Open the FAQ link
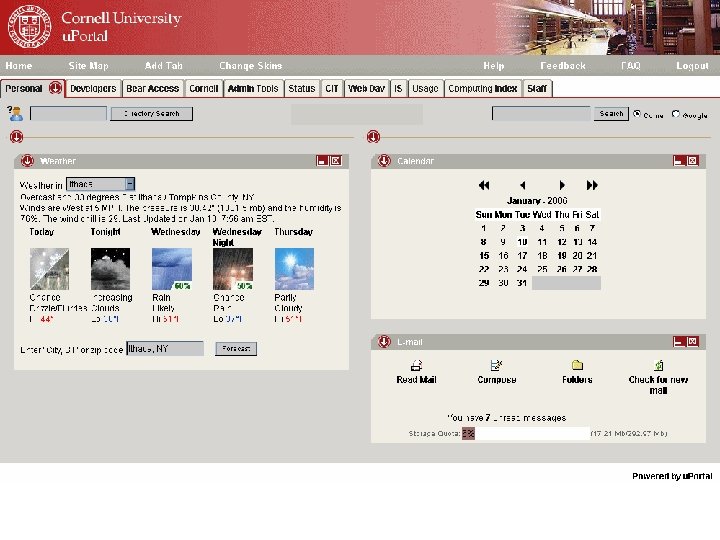Image resolution: width=720 pixels, height=540 pixels. click(x=630, y=66)
